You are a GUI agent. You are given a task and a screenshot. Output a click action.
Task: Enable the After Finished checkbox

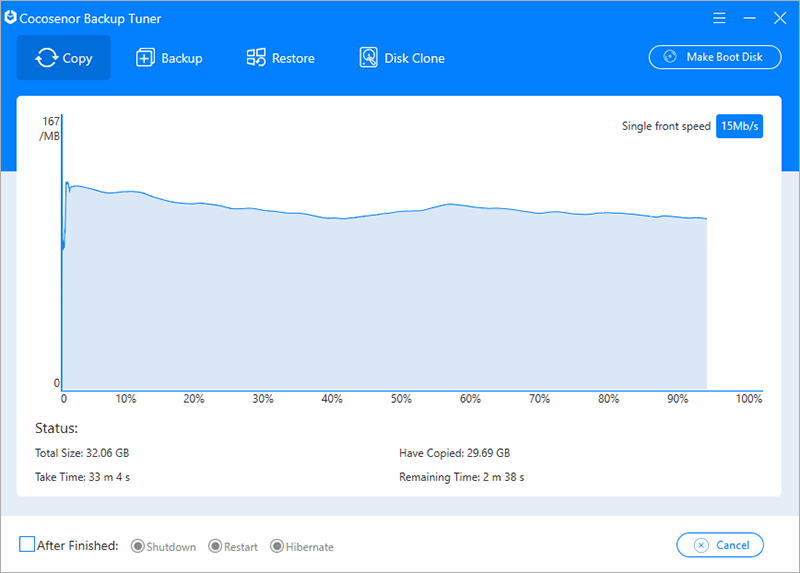point(27,545)
